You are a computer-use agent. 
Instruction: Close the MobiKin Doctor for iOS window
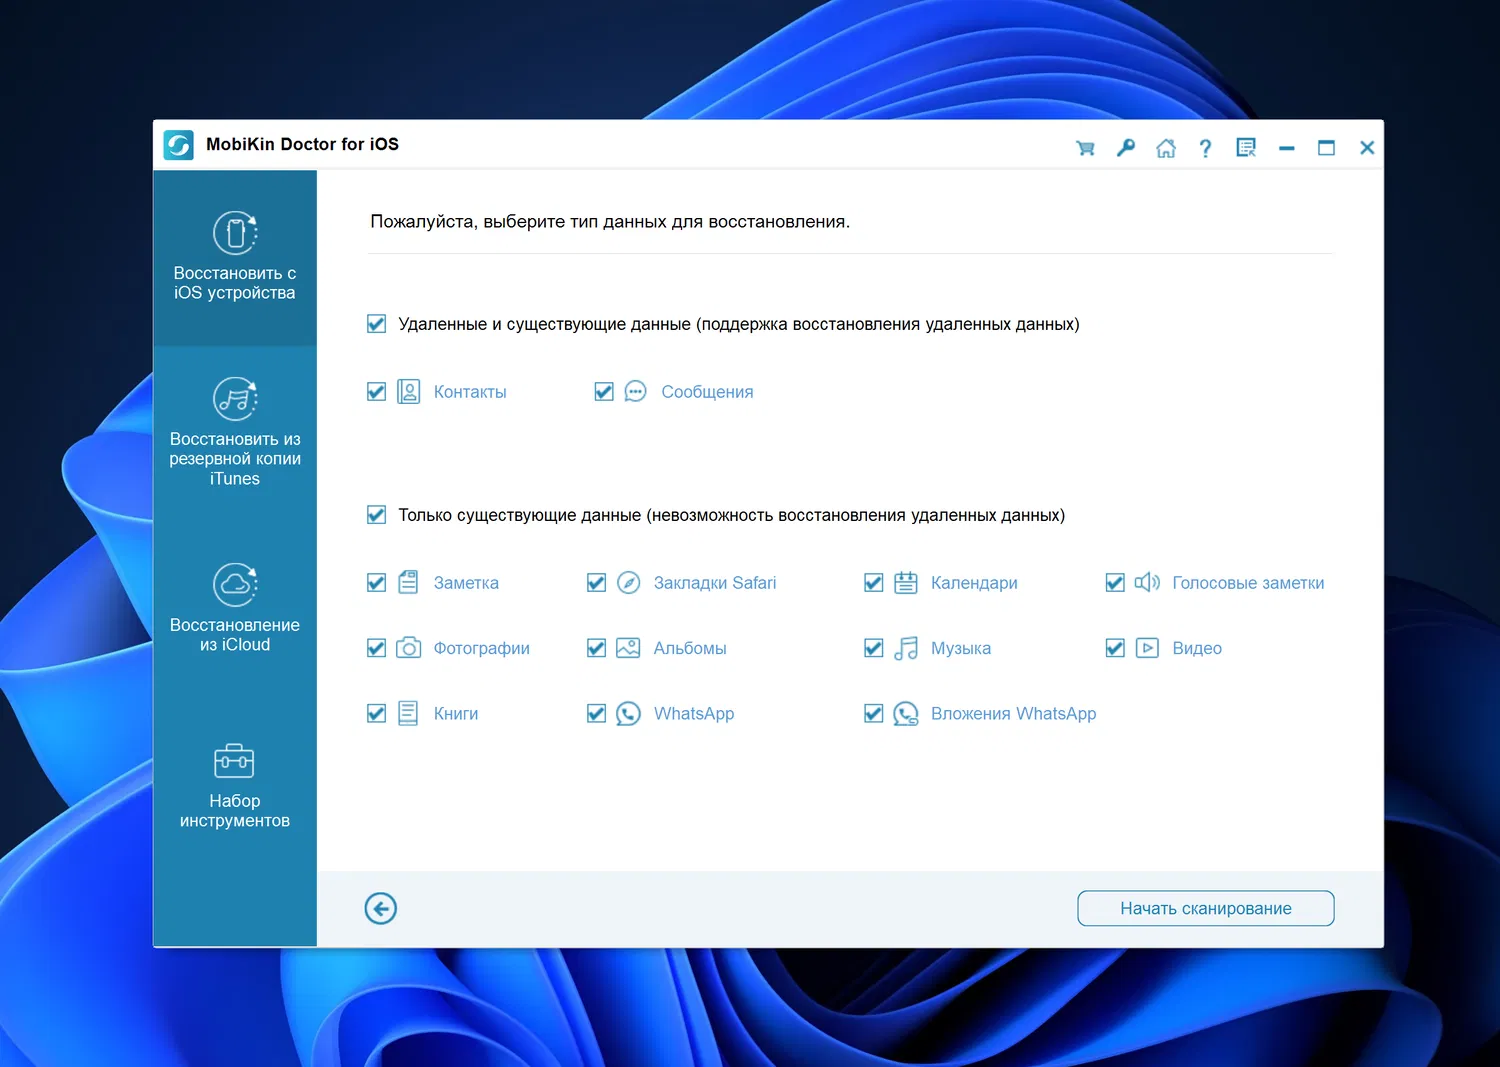tap(1367, 148)
